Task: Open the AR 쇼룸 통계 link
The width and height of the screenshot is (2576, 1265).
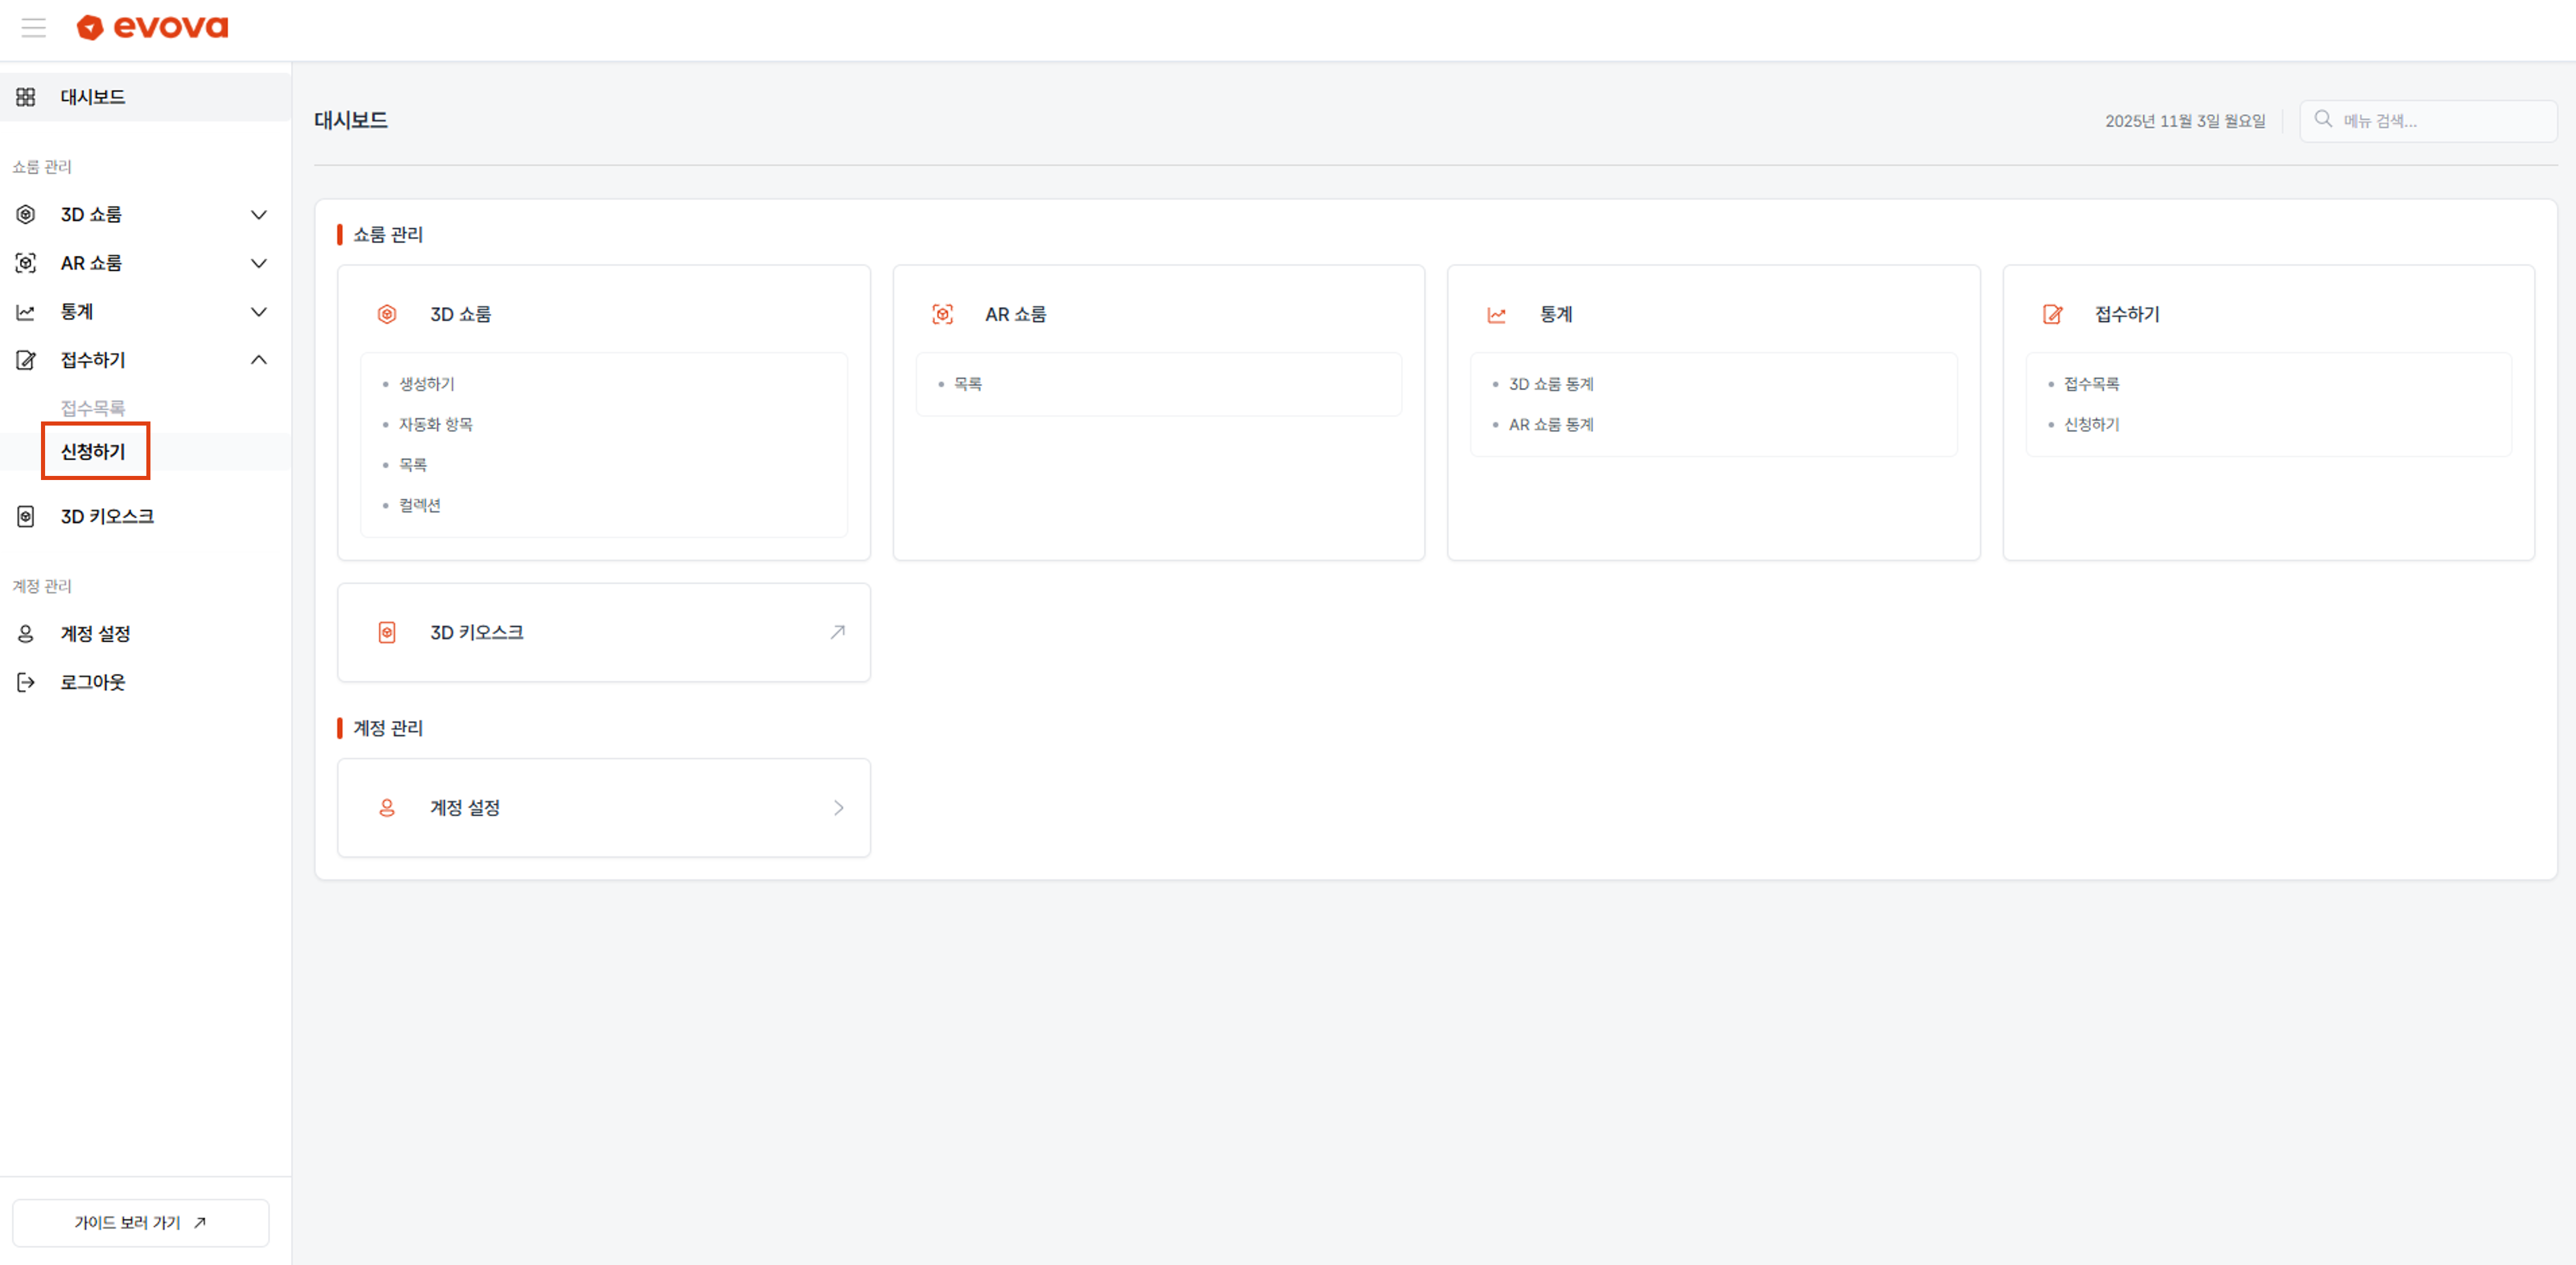Action: pos(1551,424)
